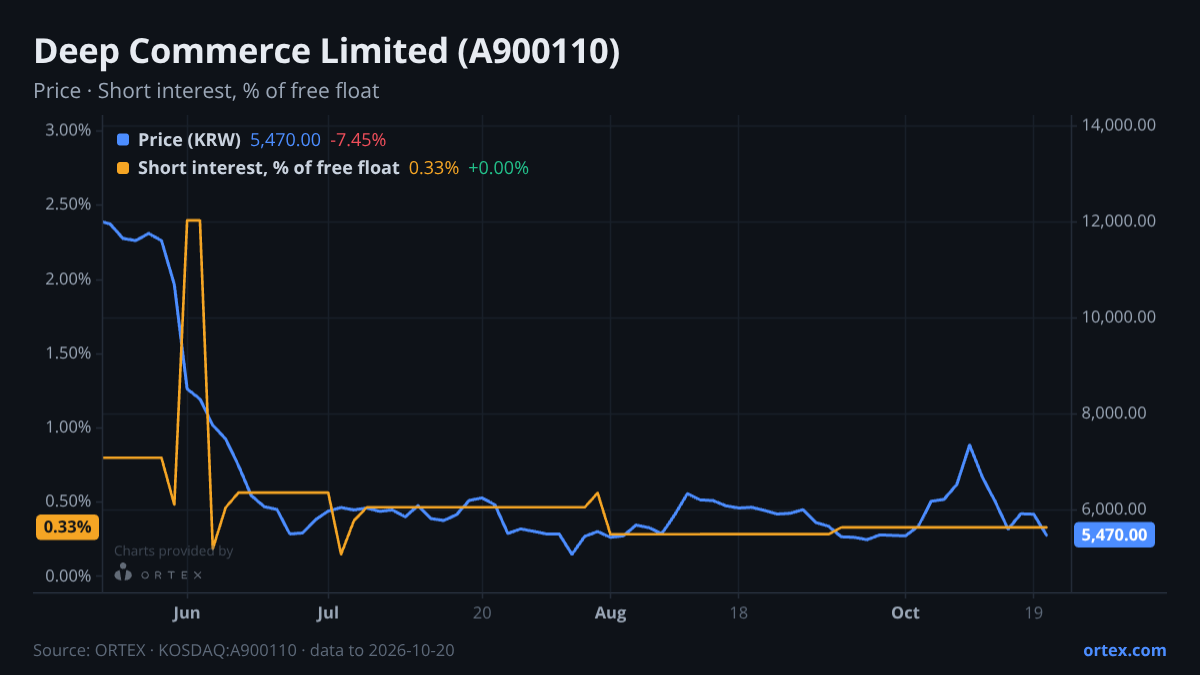
Task: Click the subtitle Price · Short interest, % of free float
Action: 206,91
